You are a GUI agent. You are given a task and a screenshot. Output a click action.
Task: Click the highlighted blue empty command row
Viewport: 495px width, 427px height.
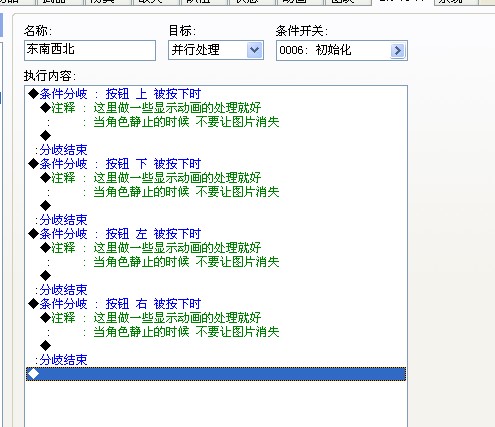point(216,374)
